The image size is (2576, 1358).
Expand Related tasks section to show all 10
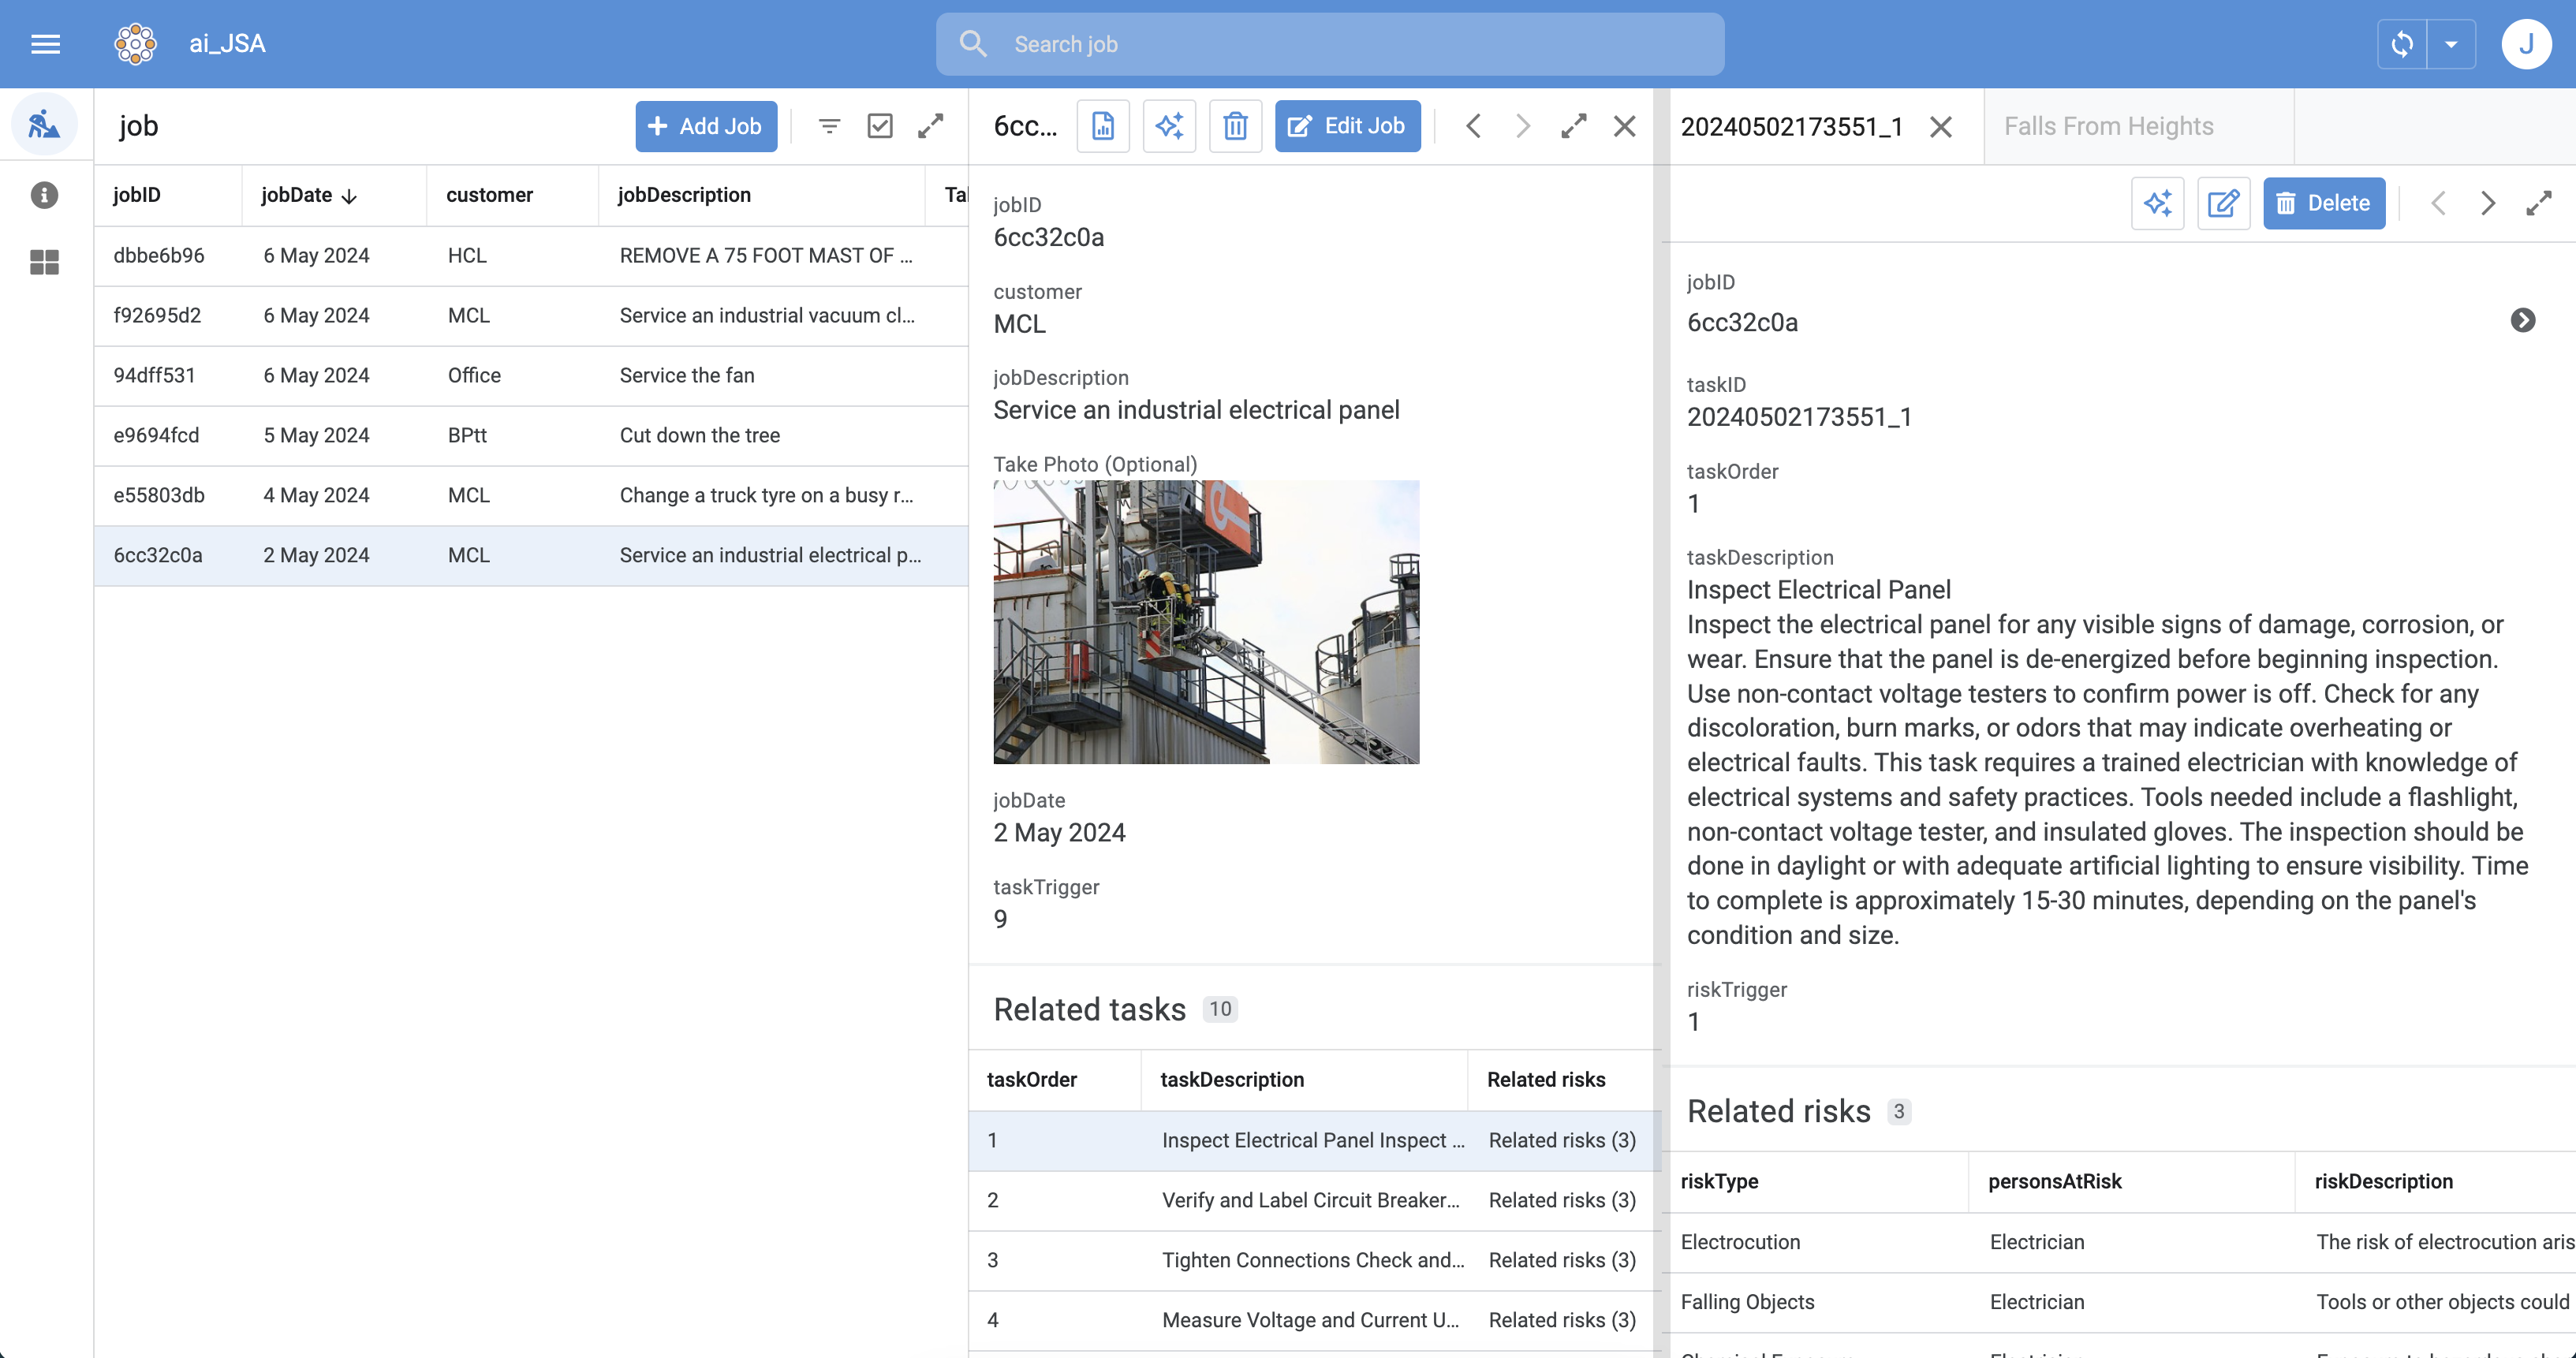pyautogui.click(x=1220, y=1007)
